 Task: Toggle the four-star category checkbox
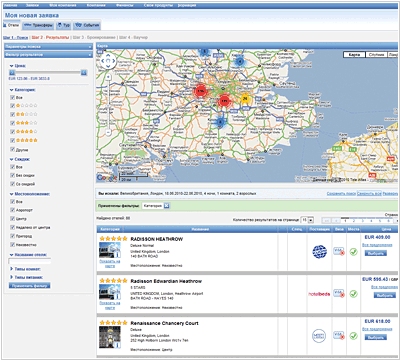tap(12, 132)
